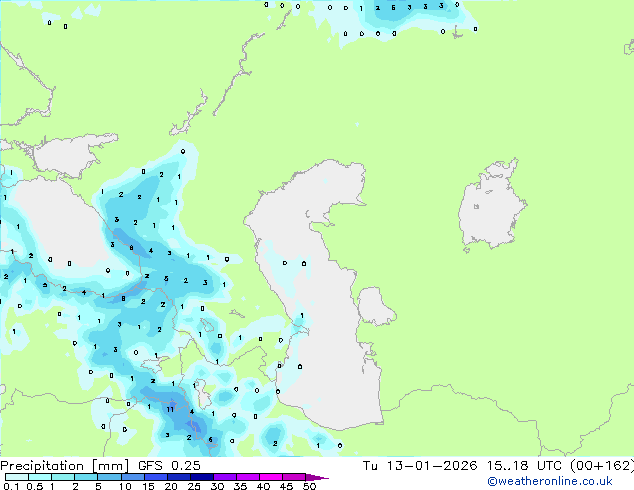Viewport: 634px width, 490px height.
Task: Click the precipitation value "11" on map
Action: point(170,410)
